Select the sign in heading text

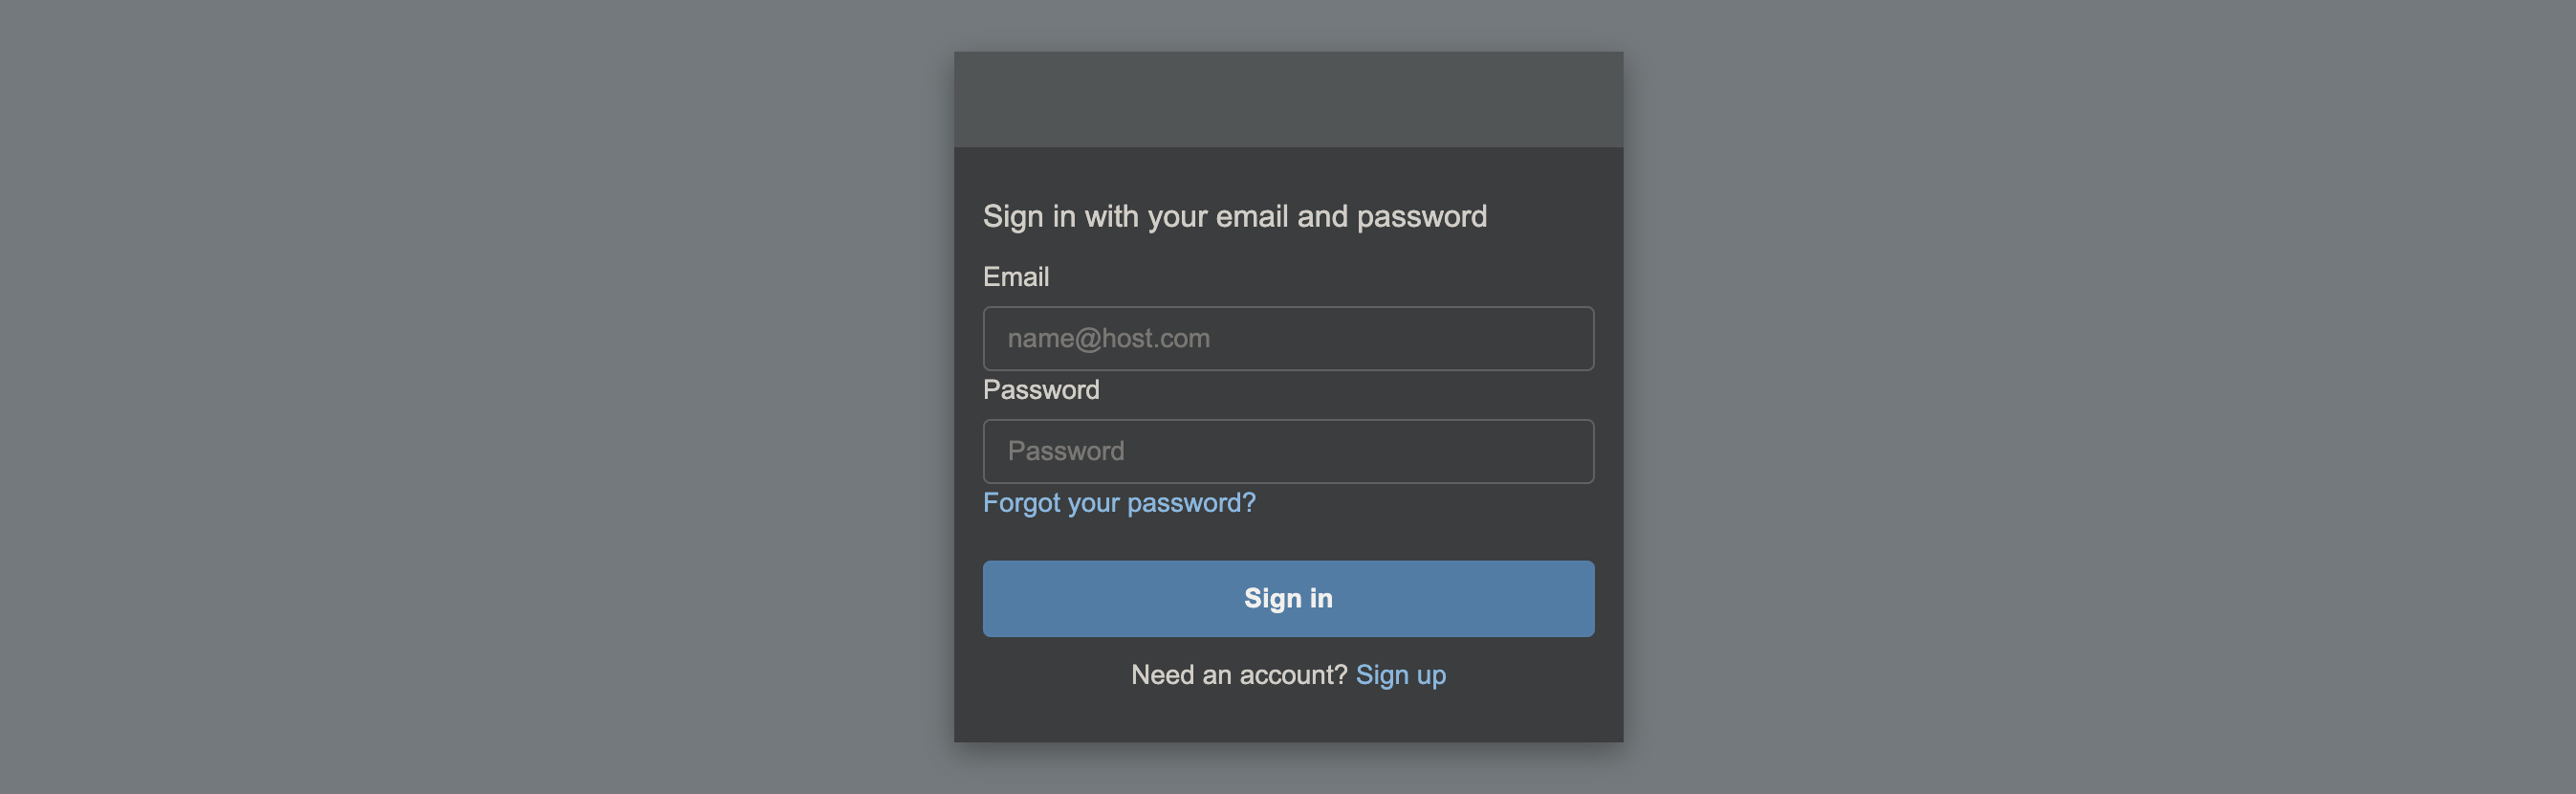(x=1235, y=217)
